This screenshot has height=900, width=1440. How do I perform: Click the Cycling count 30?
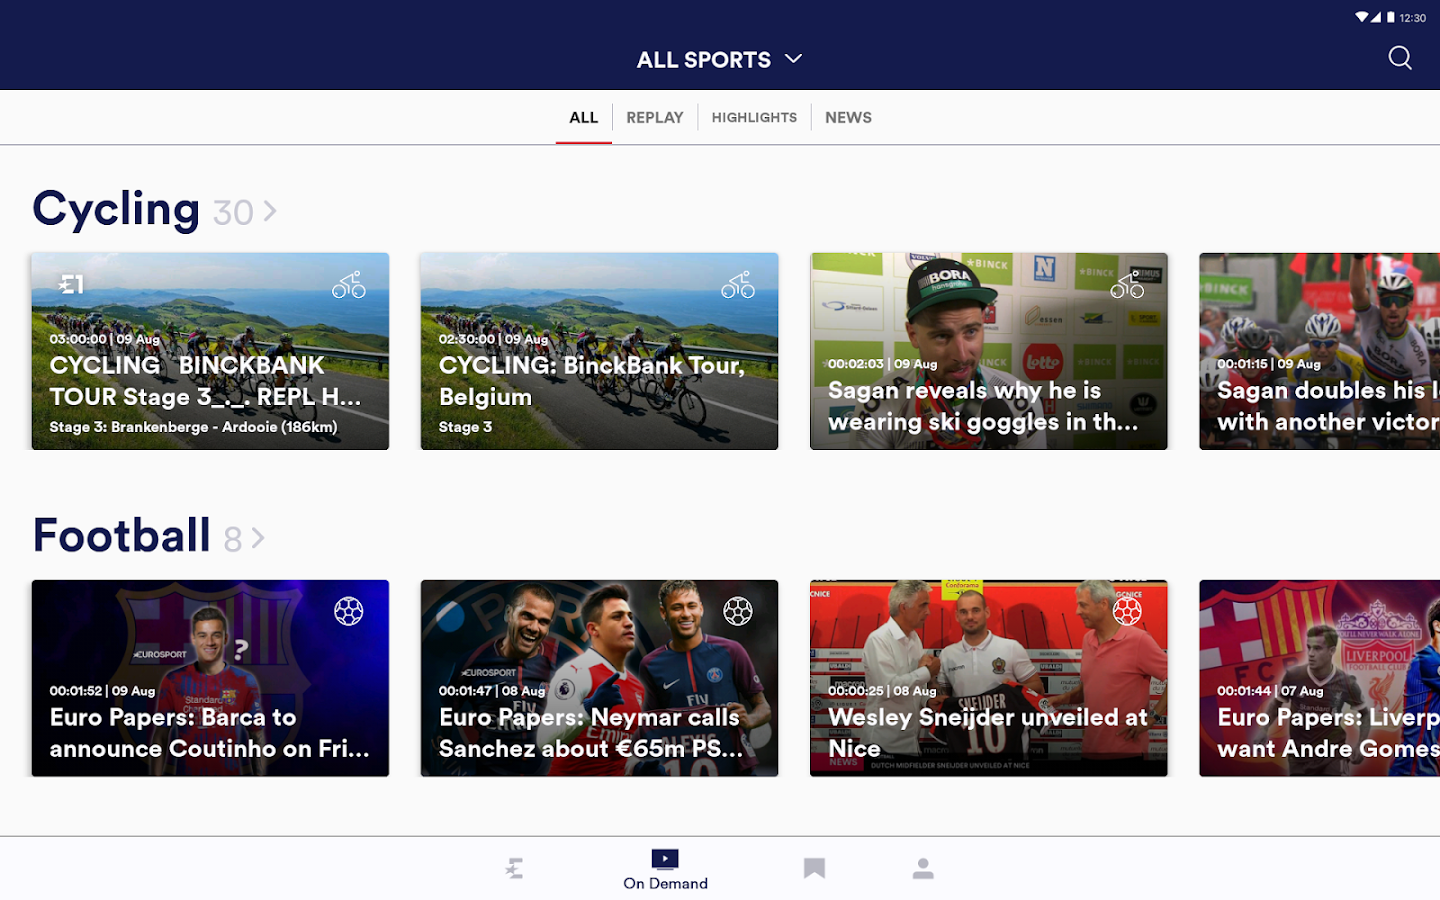(x=233, y=212)
